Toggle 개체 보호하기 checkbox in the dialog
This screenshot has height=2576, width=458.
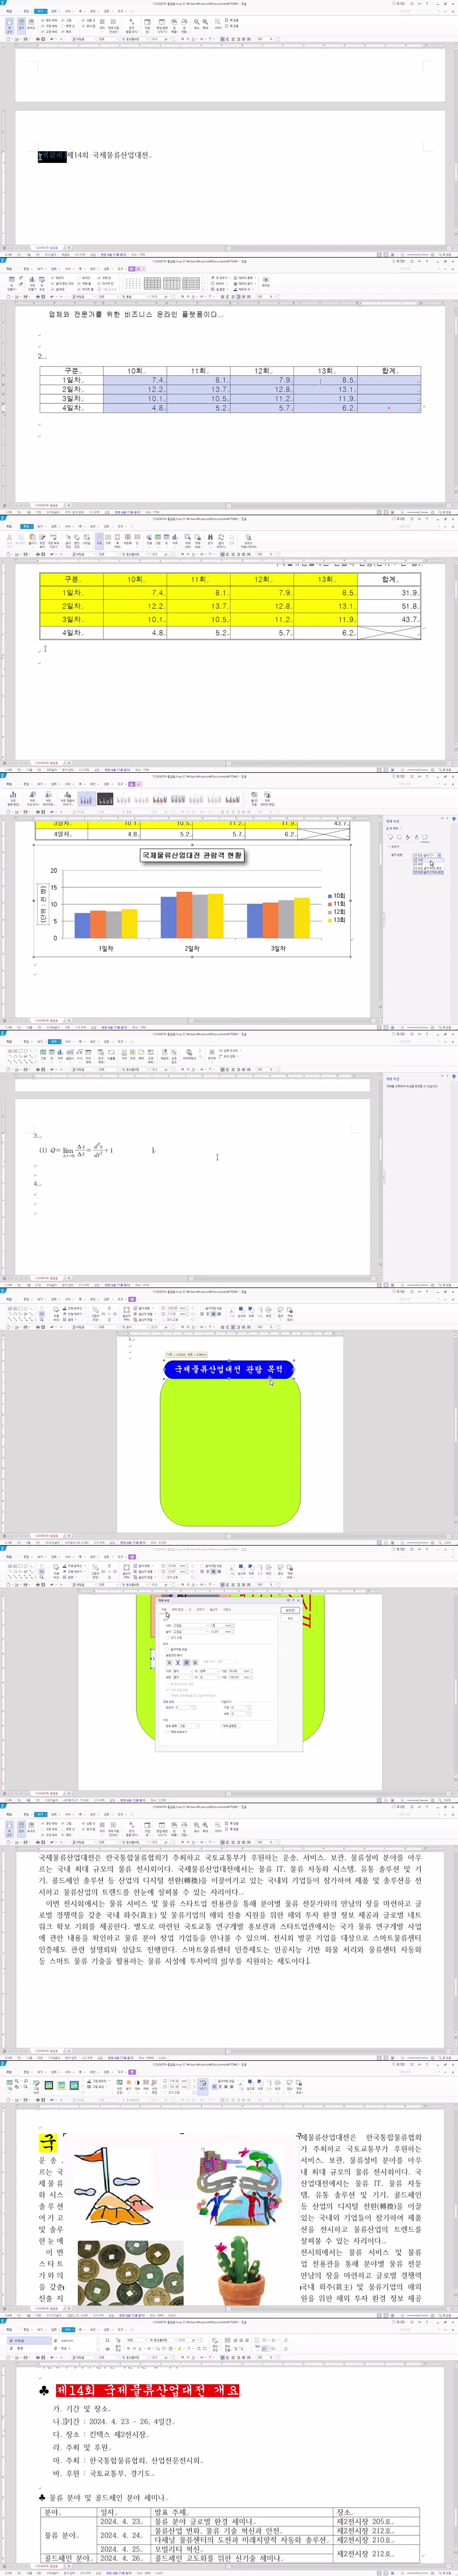pos(168,1732)
